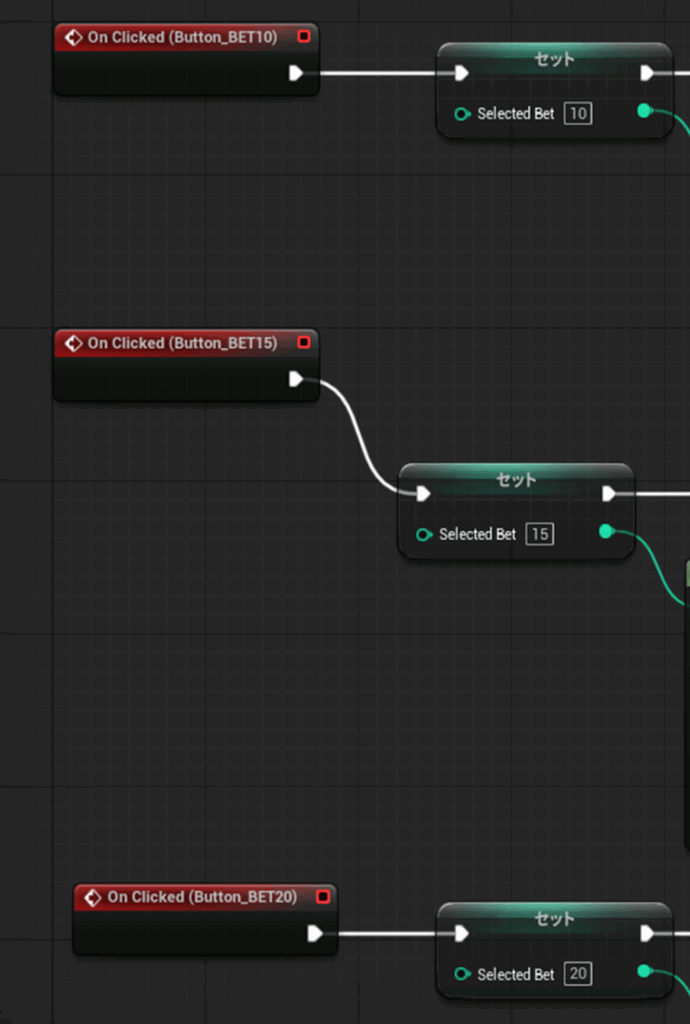The image size is (690, 1024).
Task: Click exec input pin of Set node with value 20
Action: tap(461, 934)
